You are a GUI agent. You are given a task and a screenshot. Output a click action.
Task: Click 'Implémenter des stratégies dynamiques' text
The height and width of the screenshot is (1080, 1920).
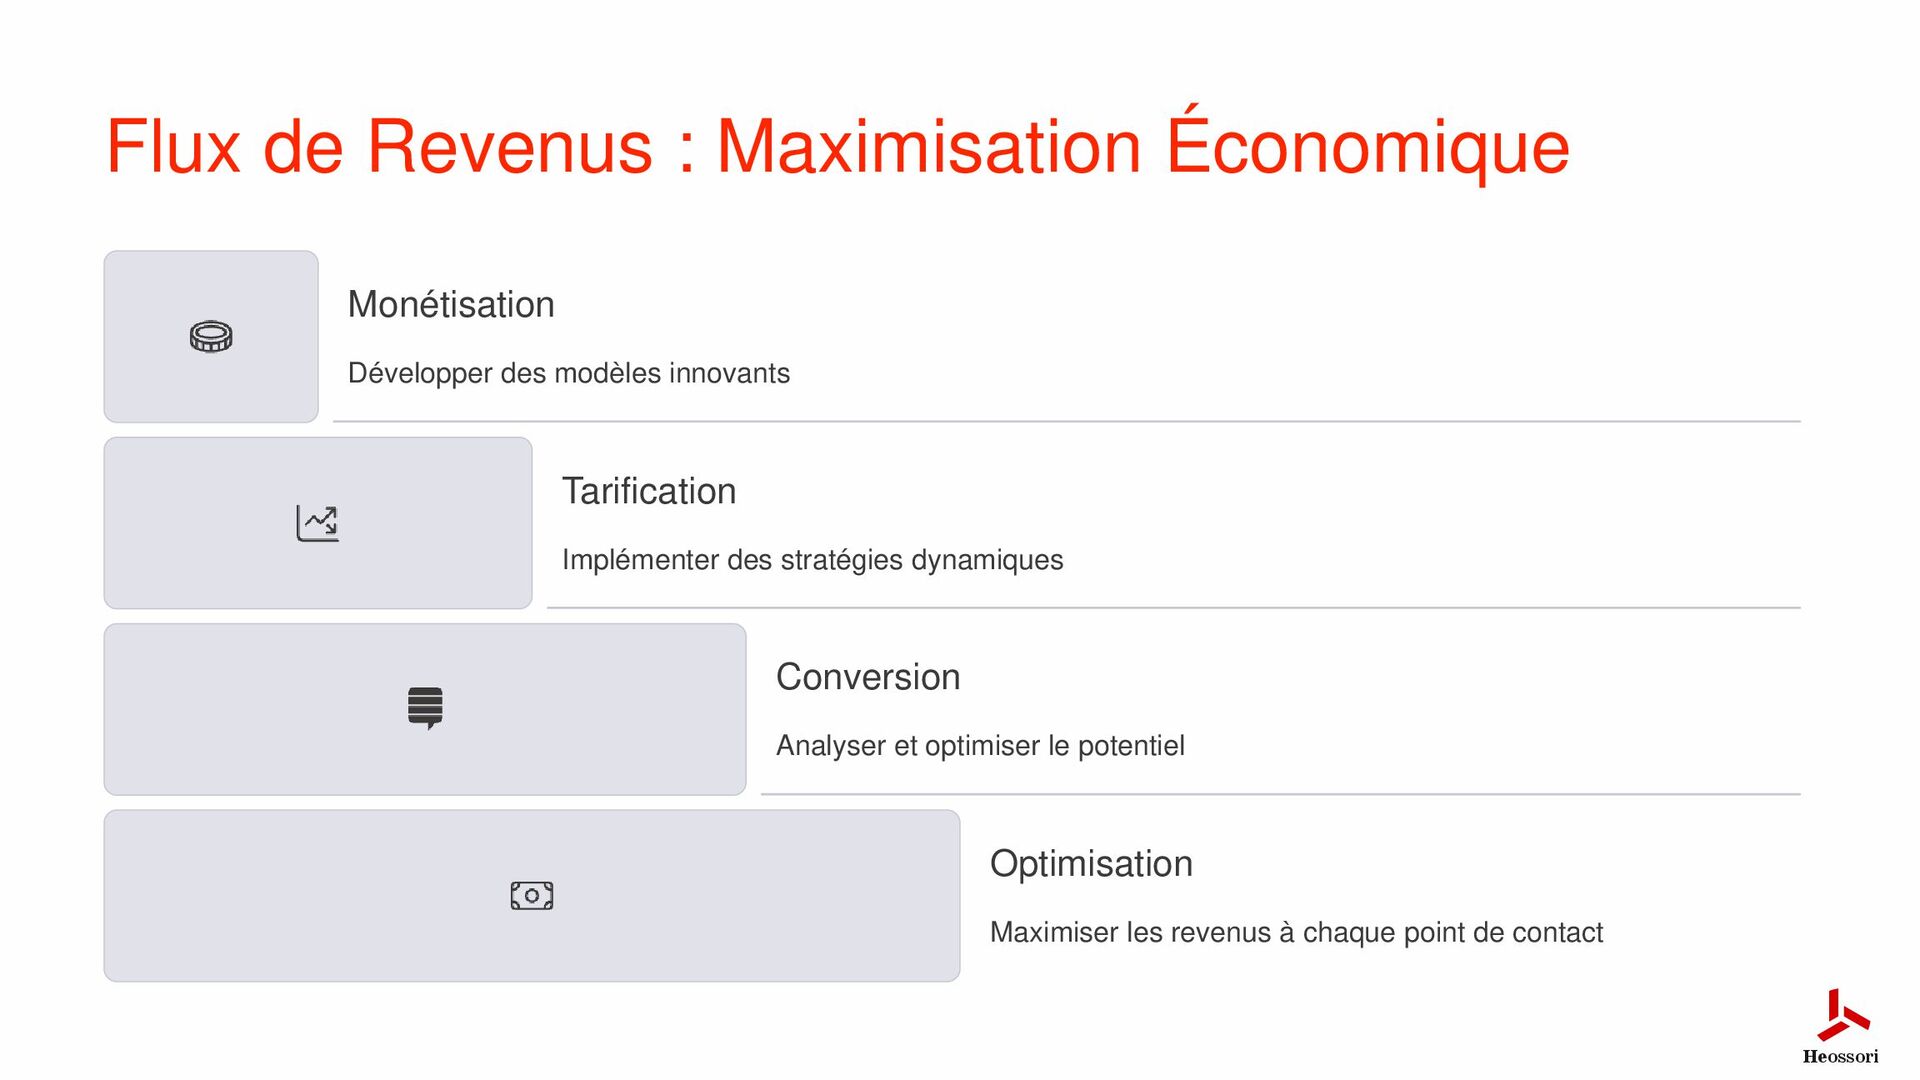[812, 560]
